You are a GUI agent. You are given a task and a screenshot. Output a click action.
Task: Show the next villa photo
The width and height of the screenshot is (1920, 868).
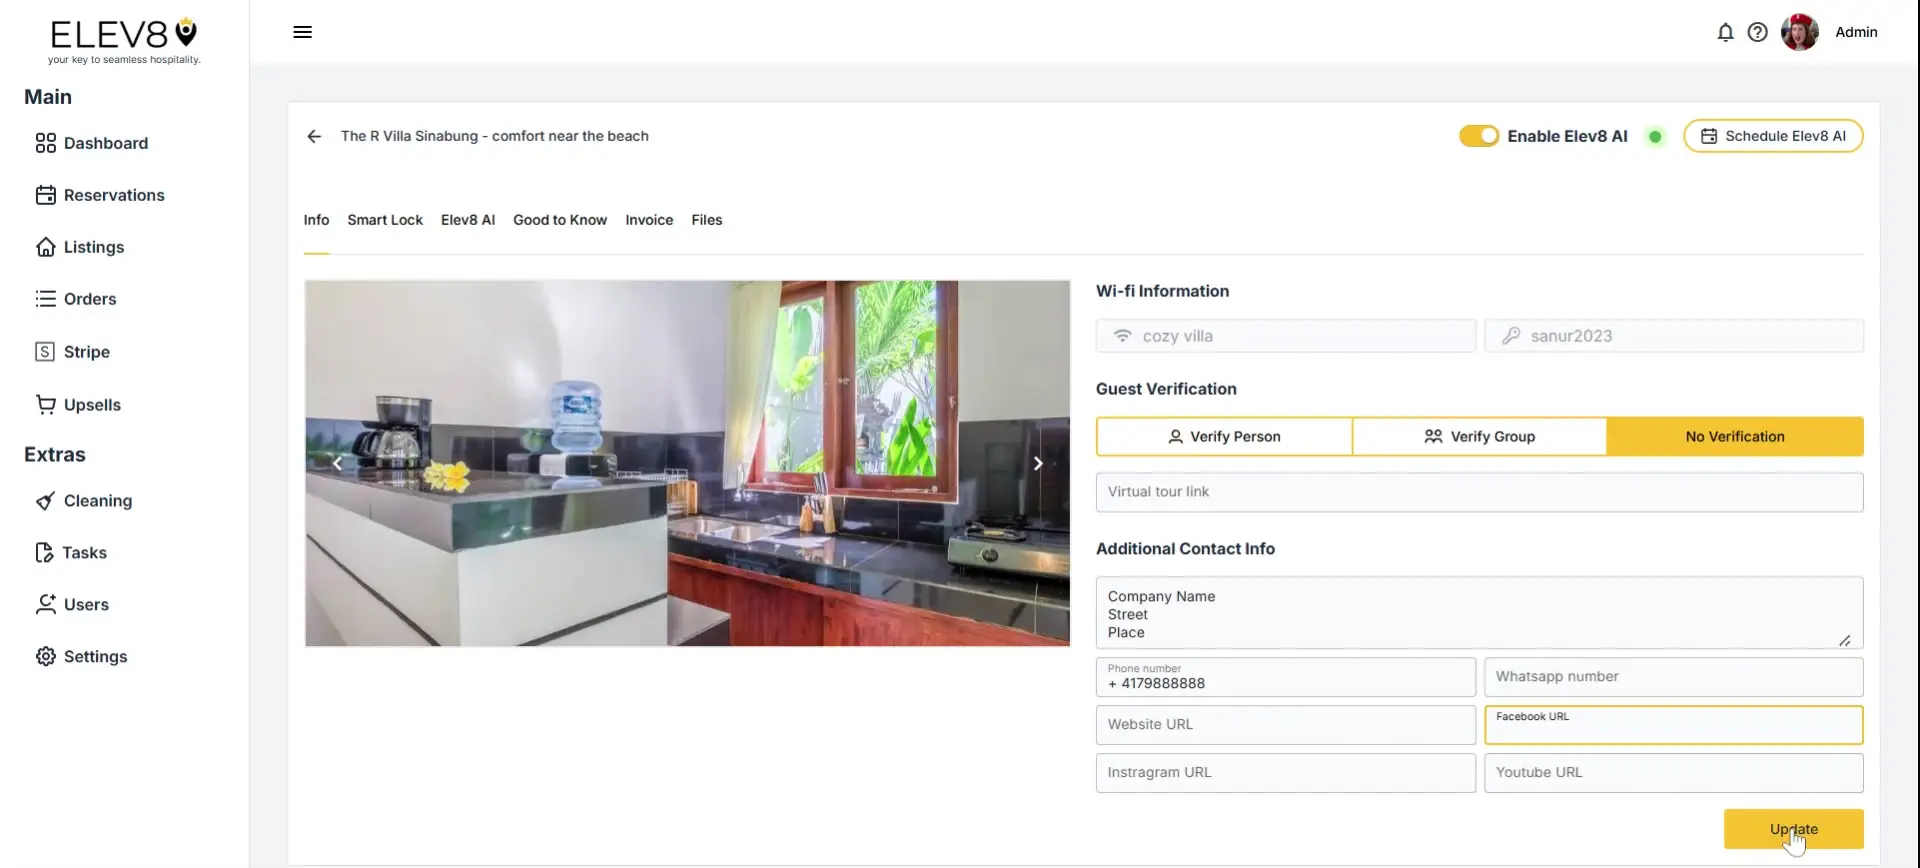(1038, 463)
